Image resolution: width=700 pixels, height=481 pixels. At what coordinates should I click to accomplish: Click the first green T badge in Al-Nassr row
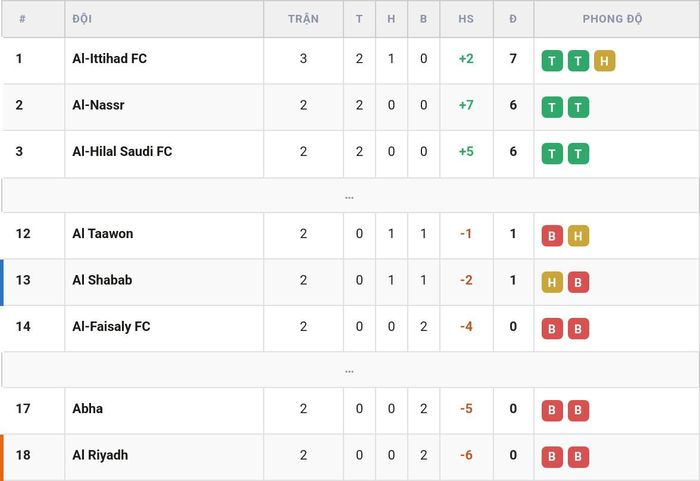pos(552,107)
